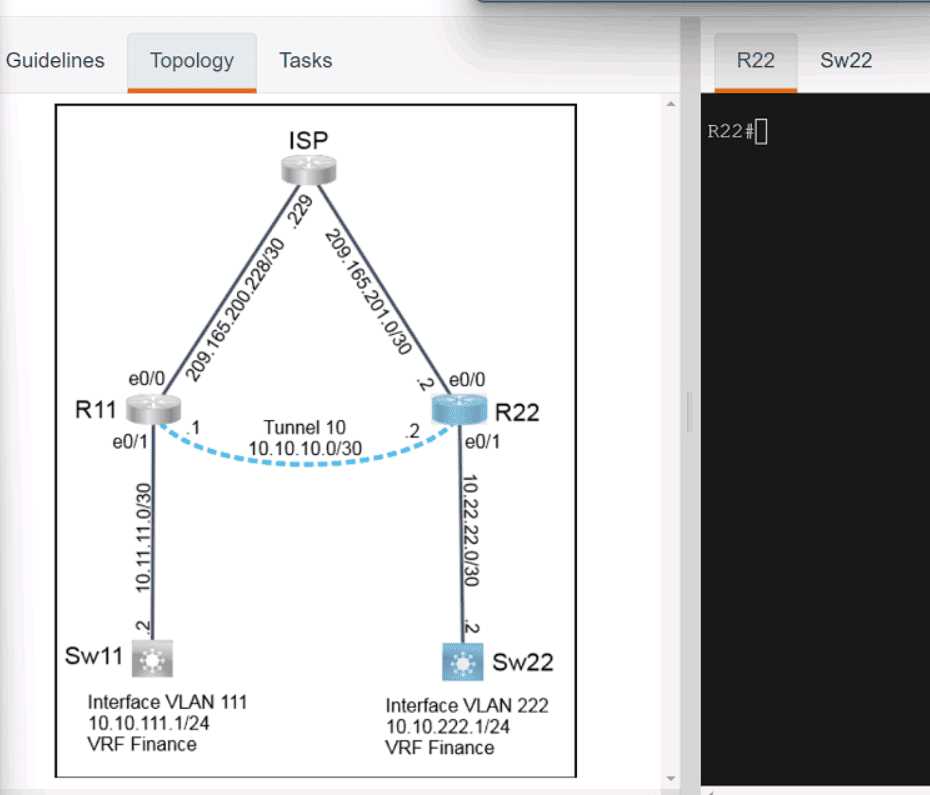Click the Tunnel 10 label
Screen dimensions: 930x795
(x=306, y=427)
